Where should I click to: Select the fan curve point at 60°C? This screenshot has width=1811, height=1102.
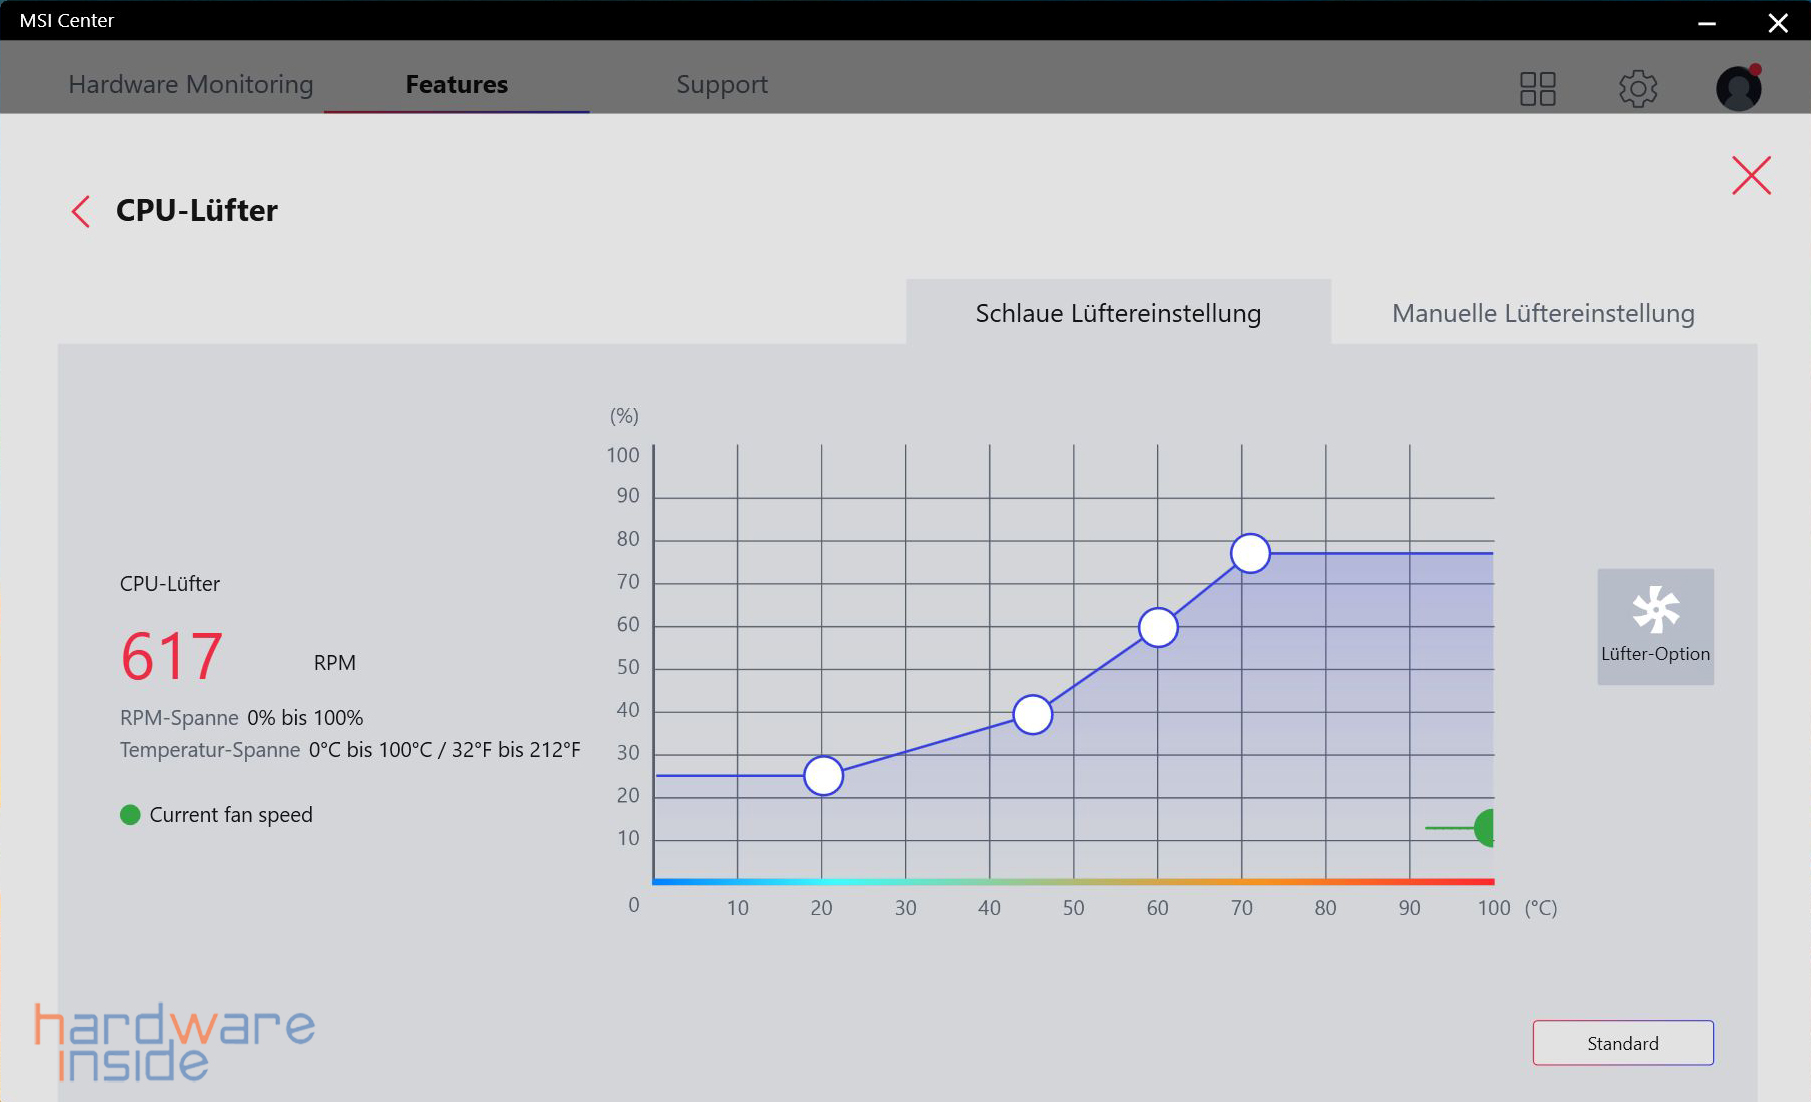pos(1158,627)
